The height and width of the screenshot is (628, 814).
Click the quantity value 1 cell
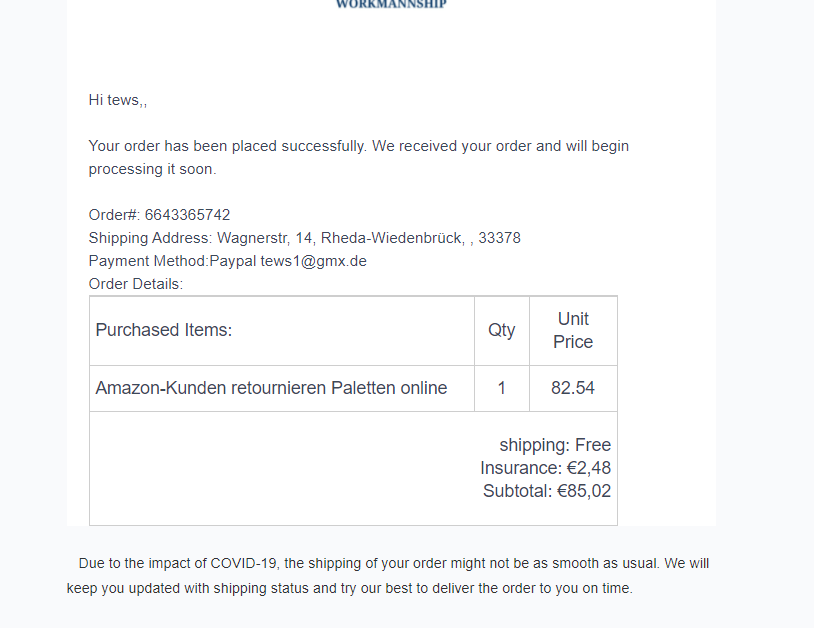501,388
